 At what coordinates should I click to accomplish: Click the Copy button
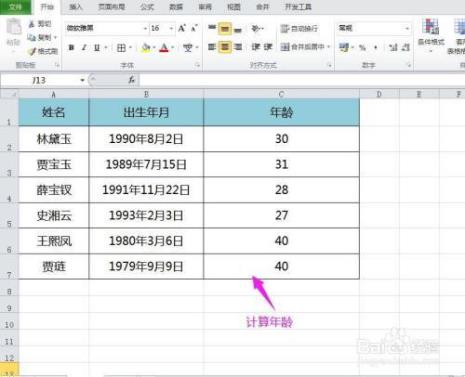pyautogui.click(x=39, y=37)
